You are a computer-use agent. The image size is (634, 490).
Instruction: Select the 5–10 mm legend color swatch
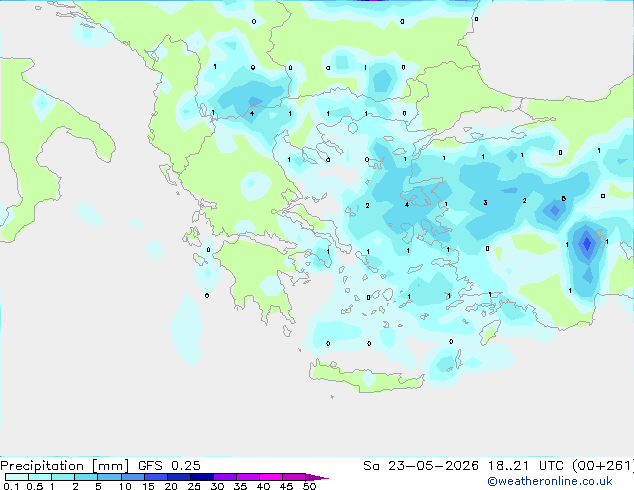[109, 477]
